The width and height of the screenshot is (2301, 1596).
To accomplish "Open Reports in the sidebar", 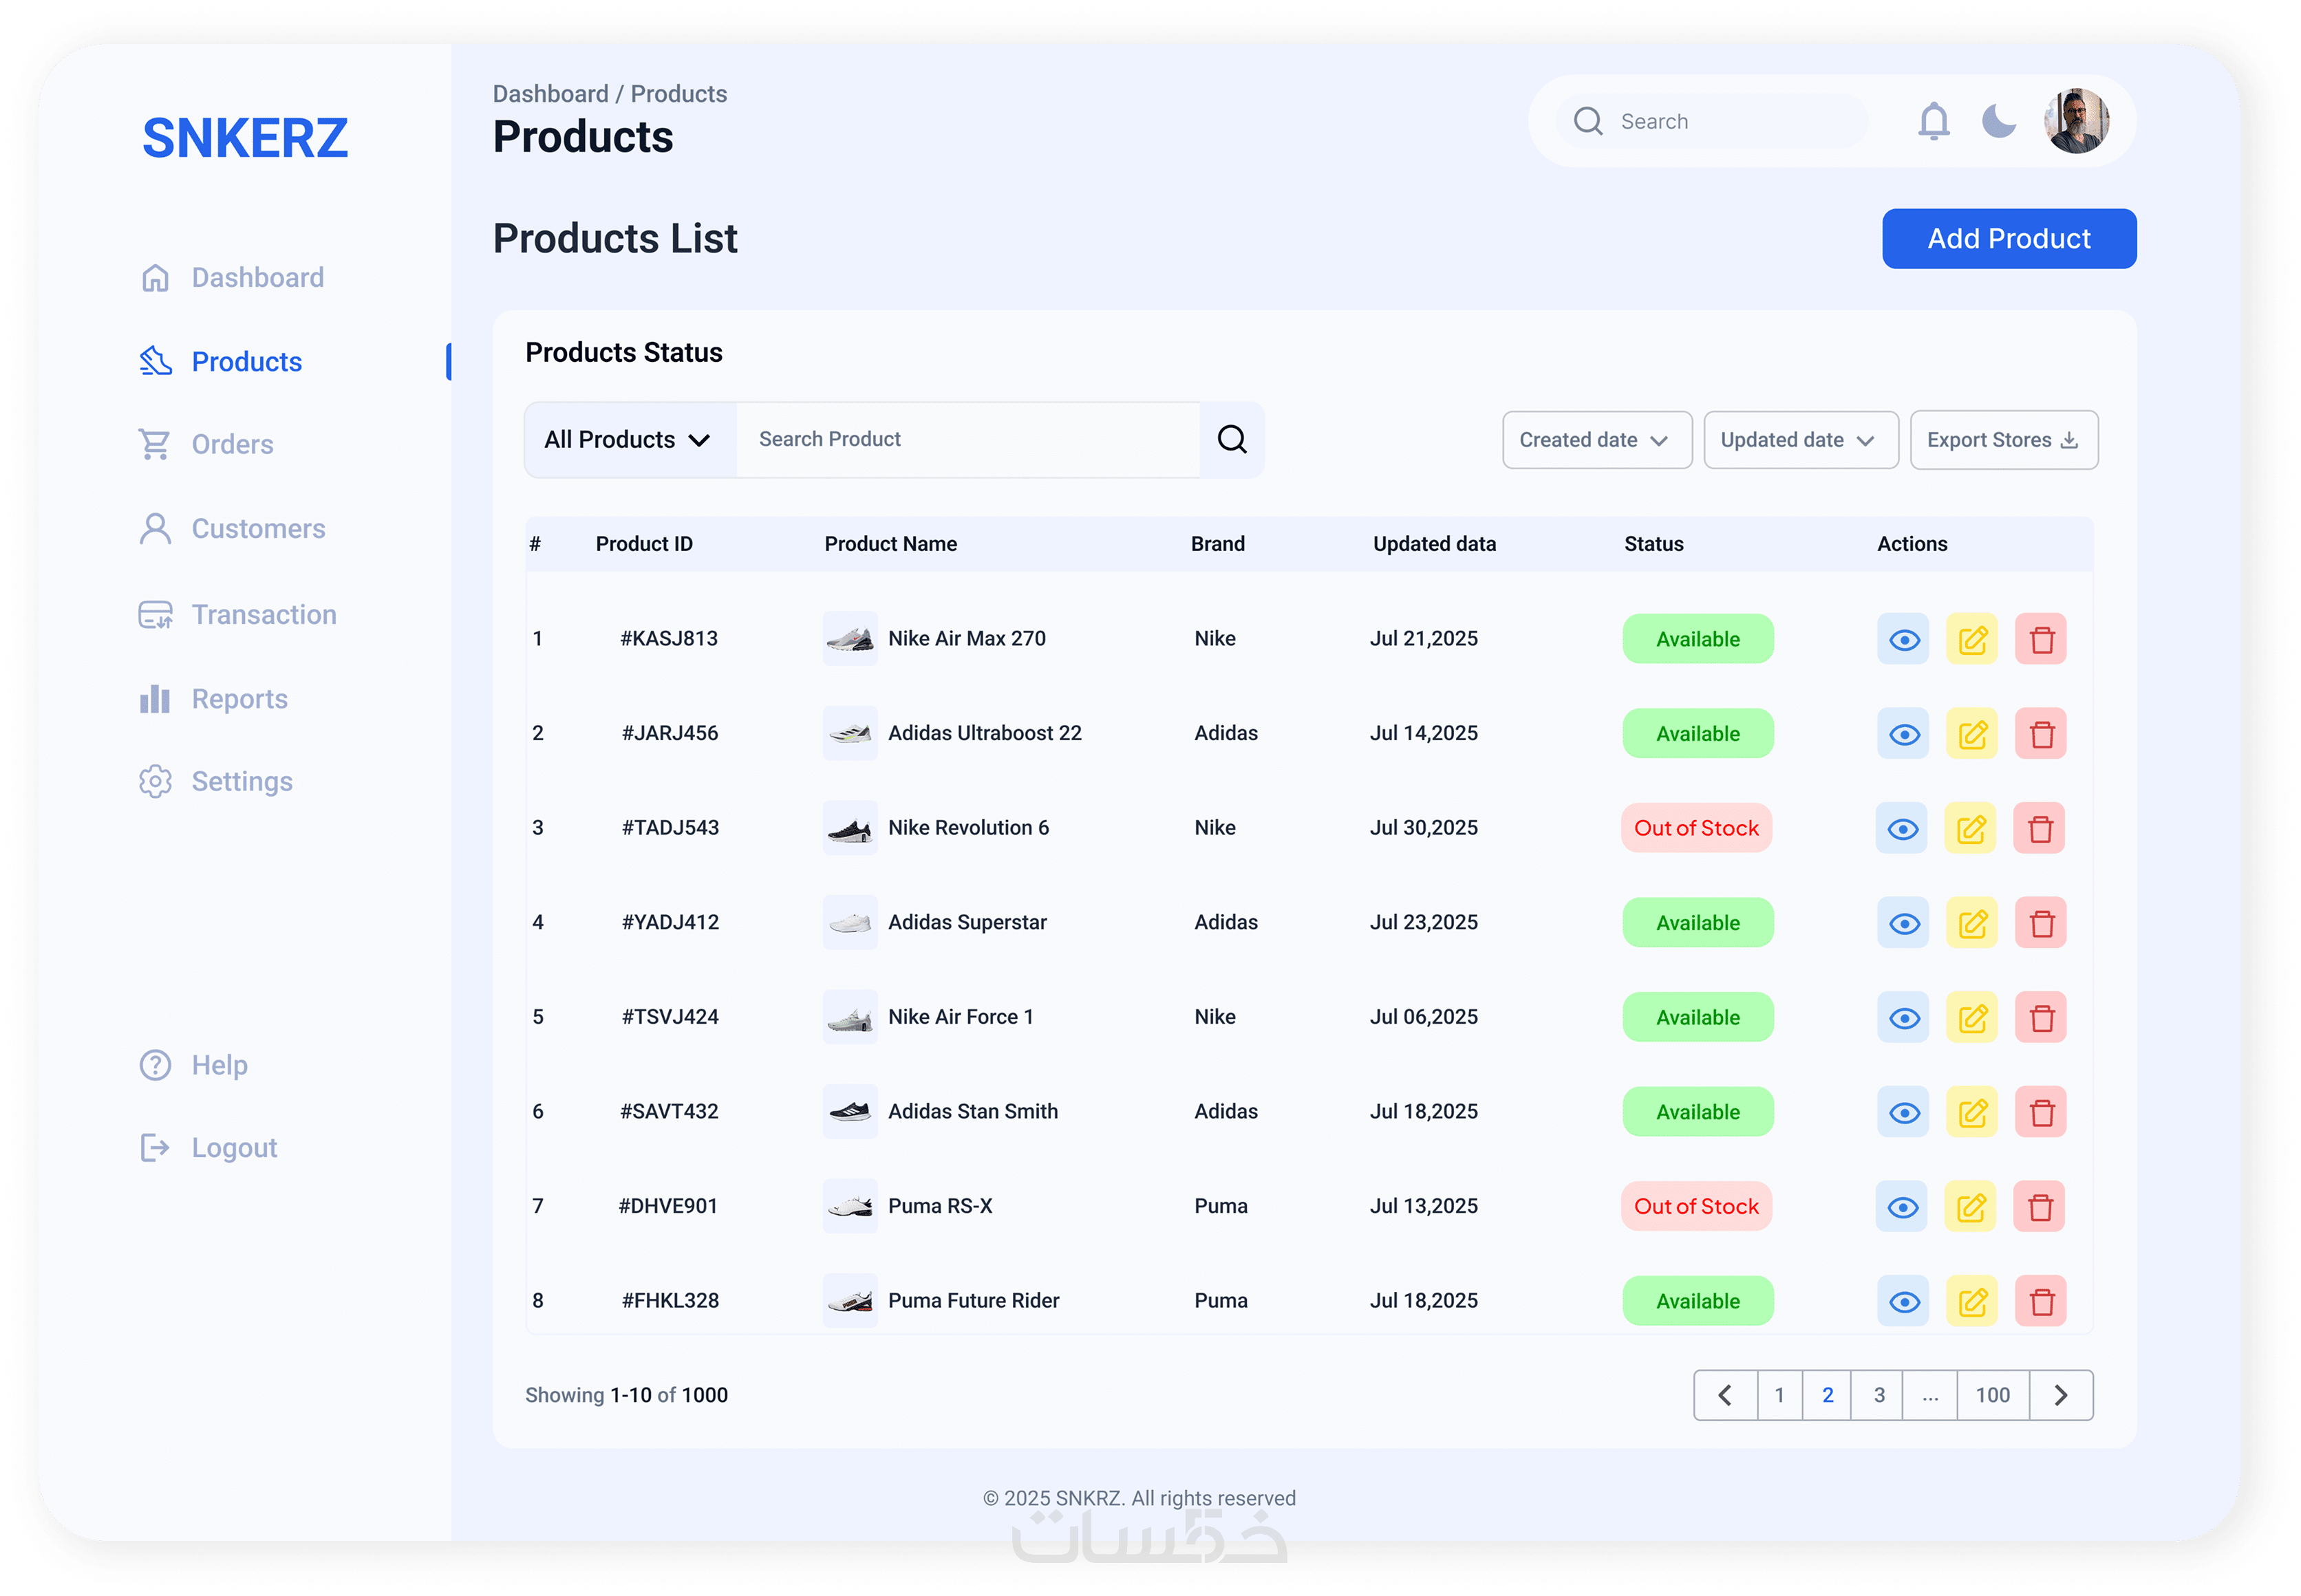I will point(213,698).
